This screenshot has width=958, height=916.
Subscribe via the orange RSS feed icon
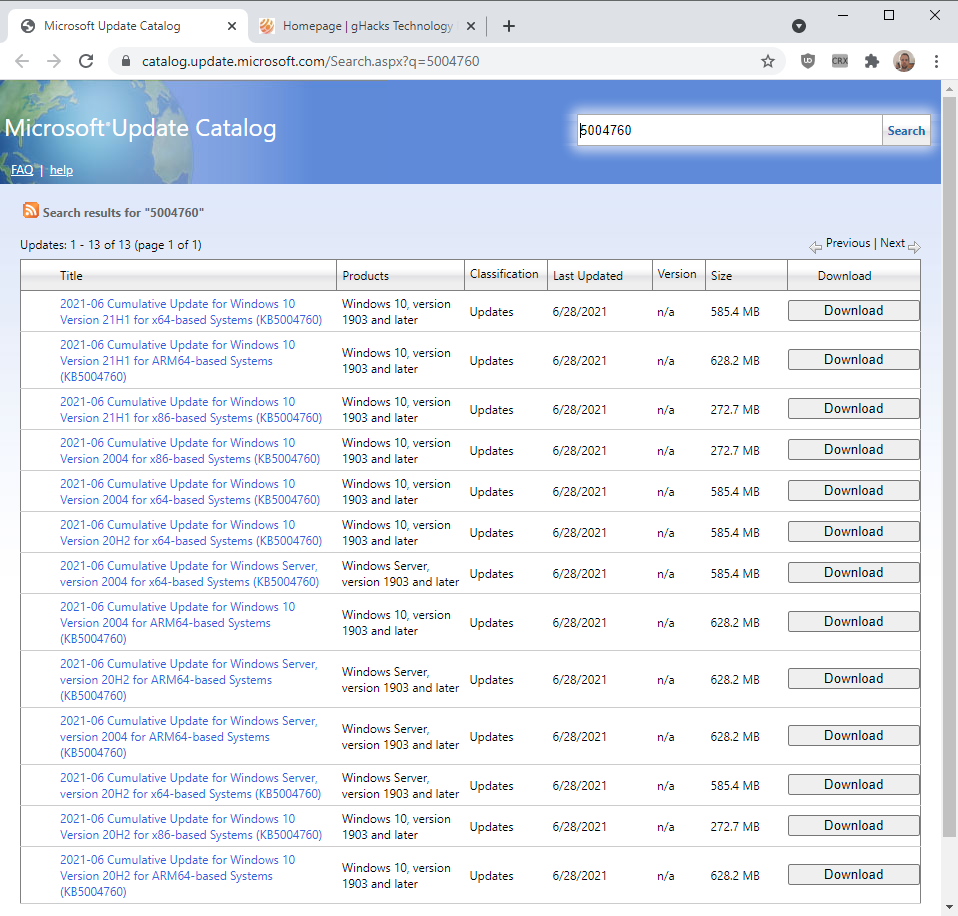(x=31, y=210)
